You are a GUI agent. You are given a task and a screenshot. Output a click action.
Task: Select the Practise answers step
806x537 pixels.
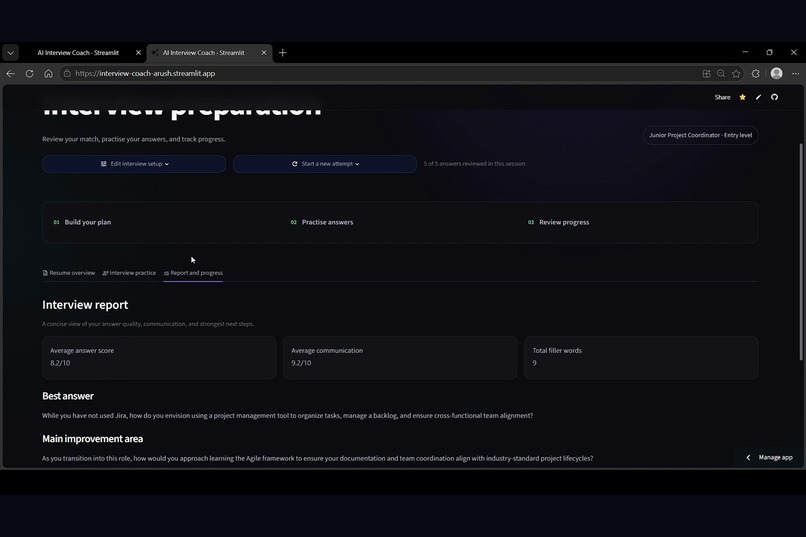(322, 222)
